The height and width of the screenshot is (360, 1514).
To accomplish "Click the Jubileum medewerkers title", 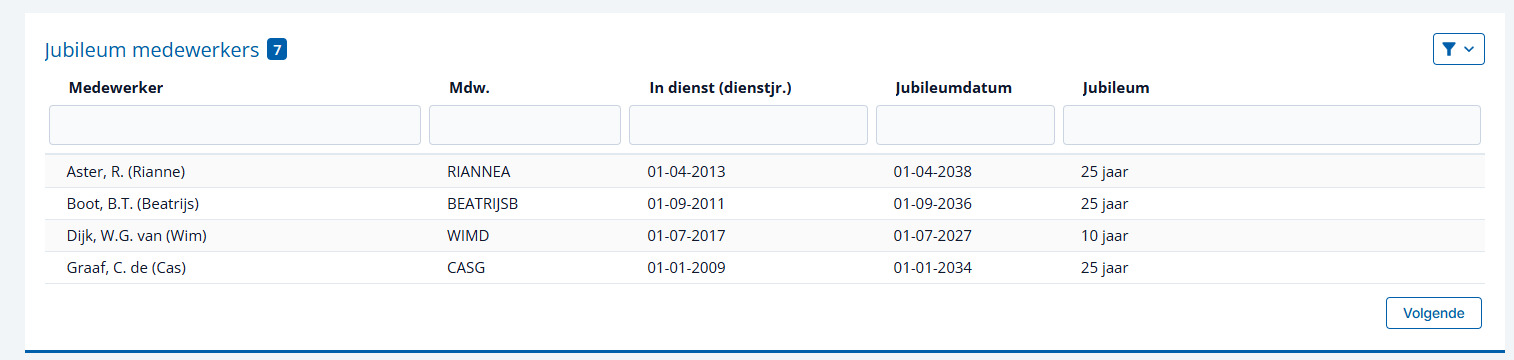I will (152, 50).
